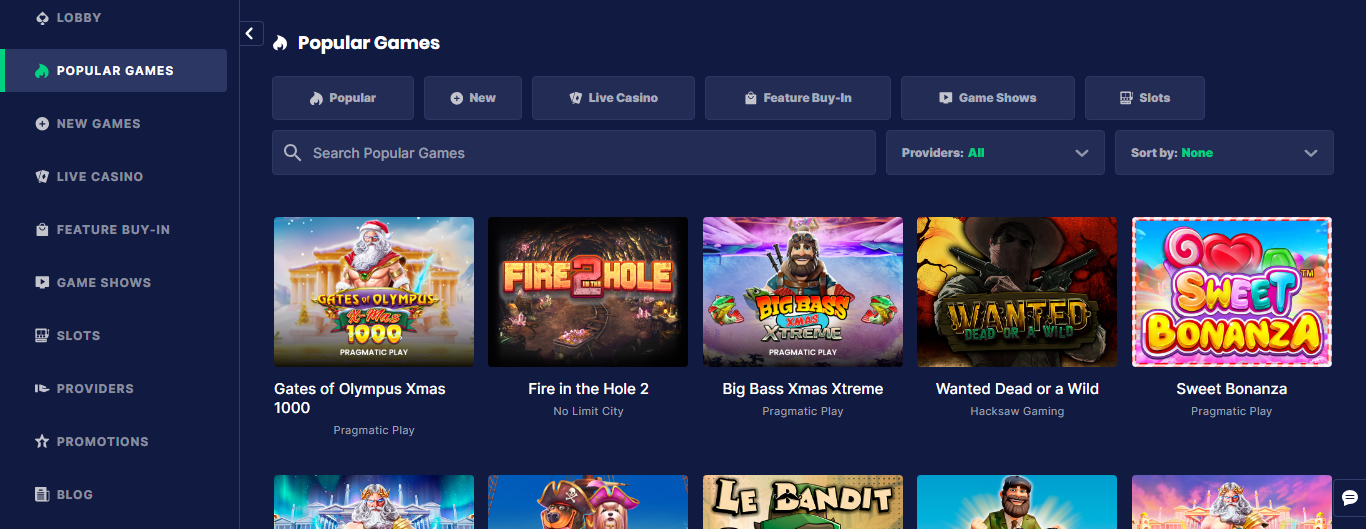Click the Lobby spade icon in sidebar
The image size is (1366, 529).
click(x=42, y=18)
